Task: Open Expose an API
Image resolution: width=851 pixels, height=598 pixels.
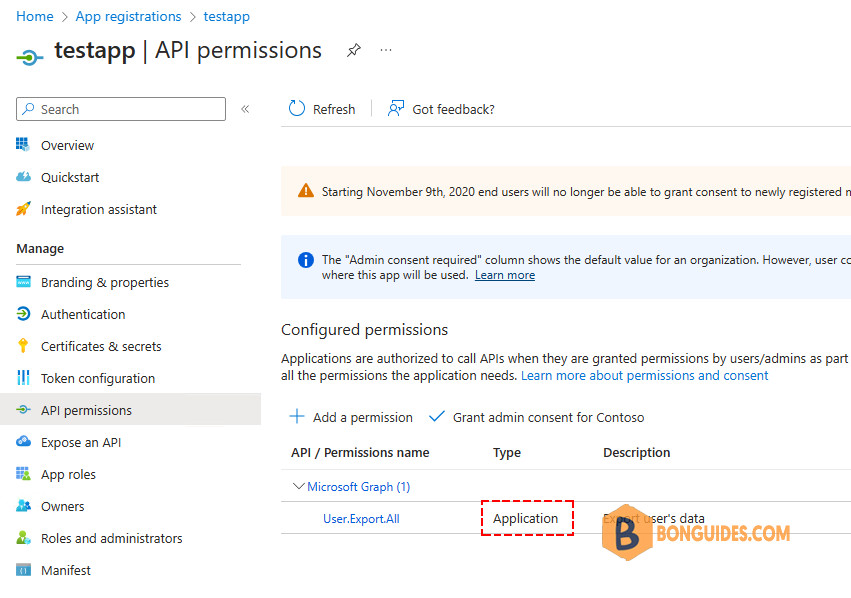Action: click(81, 442)
